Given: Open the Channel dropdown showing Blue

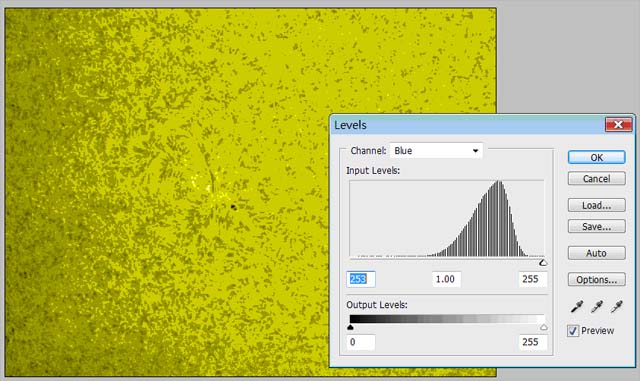Looking at the screenshot, I should point(436,151).
